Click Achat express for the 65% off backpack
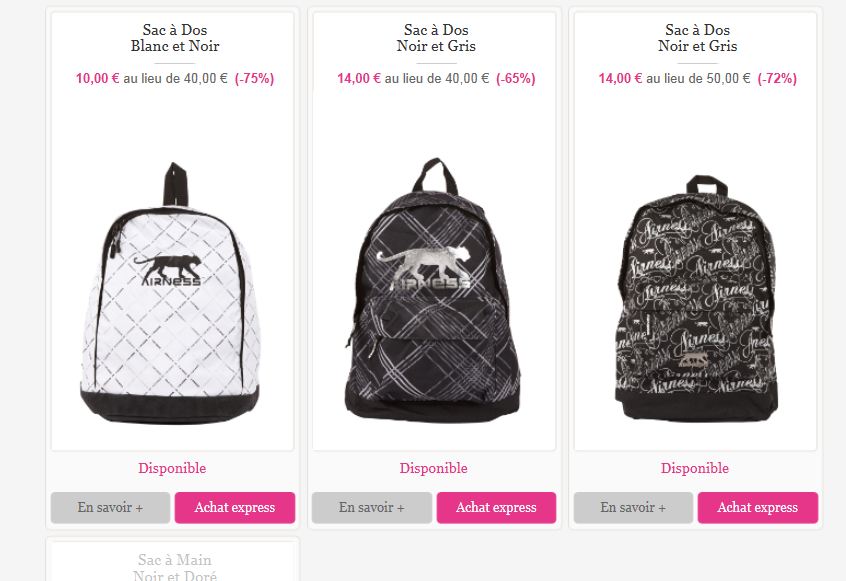846x581 pixels. tap(496, 507)
